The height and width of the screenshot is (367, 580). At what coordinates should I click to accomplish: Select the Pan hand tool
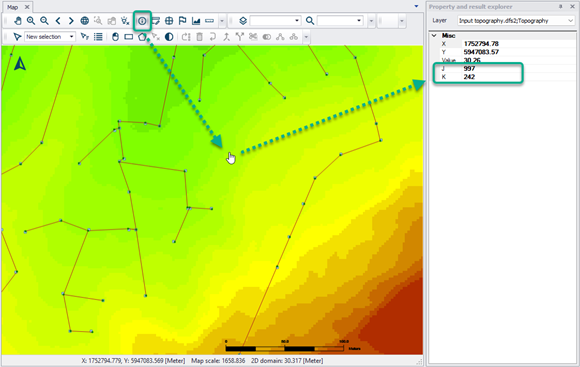point(17,21)
